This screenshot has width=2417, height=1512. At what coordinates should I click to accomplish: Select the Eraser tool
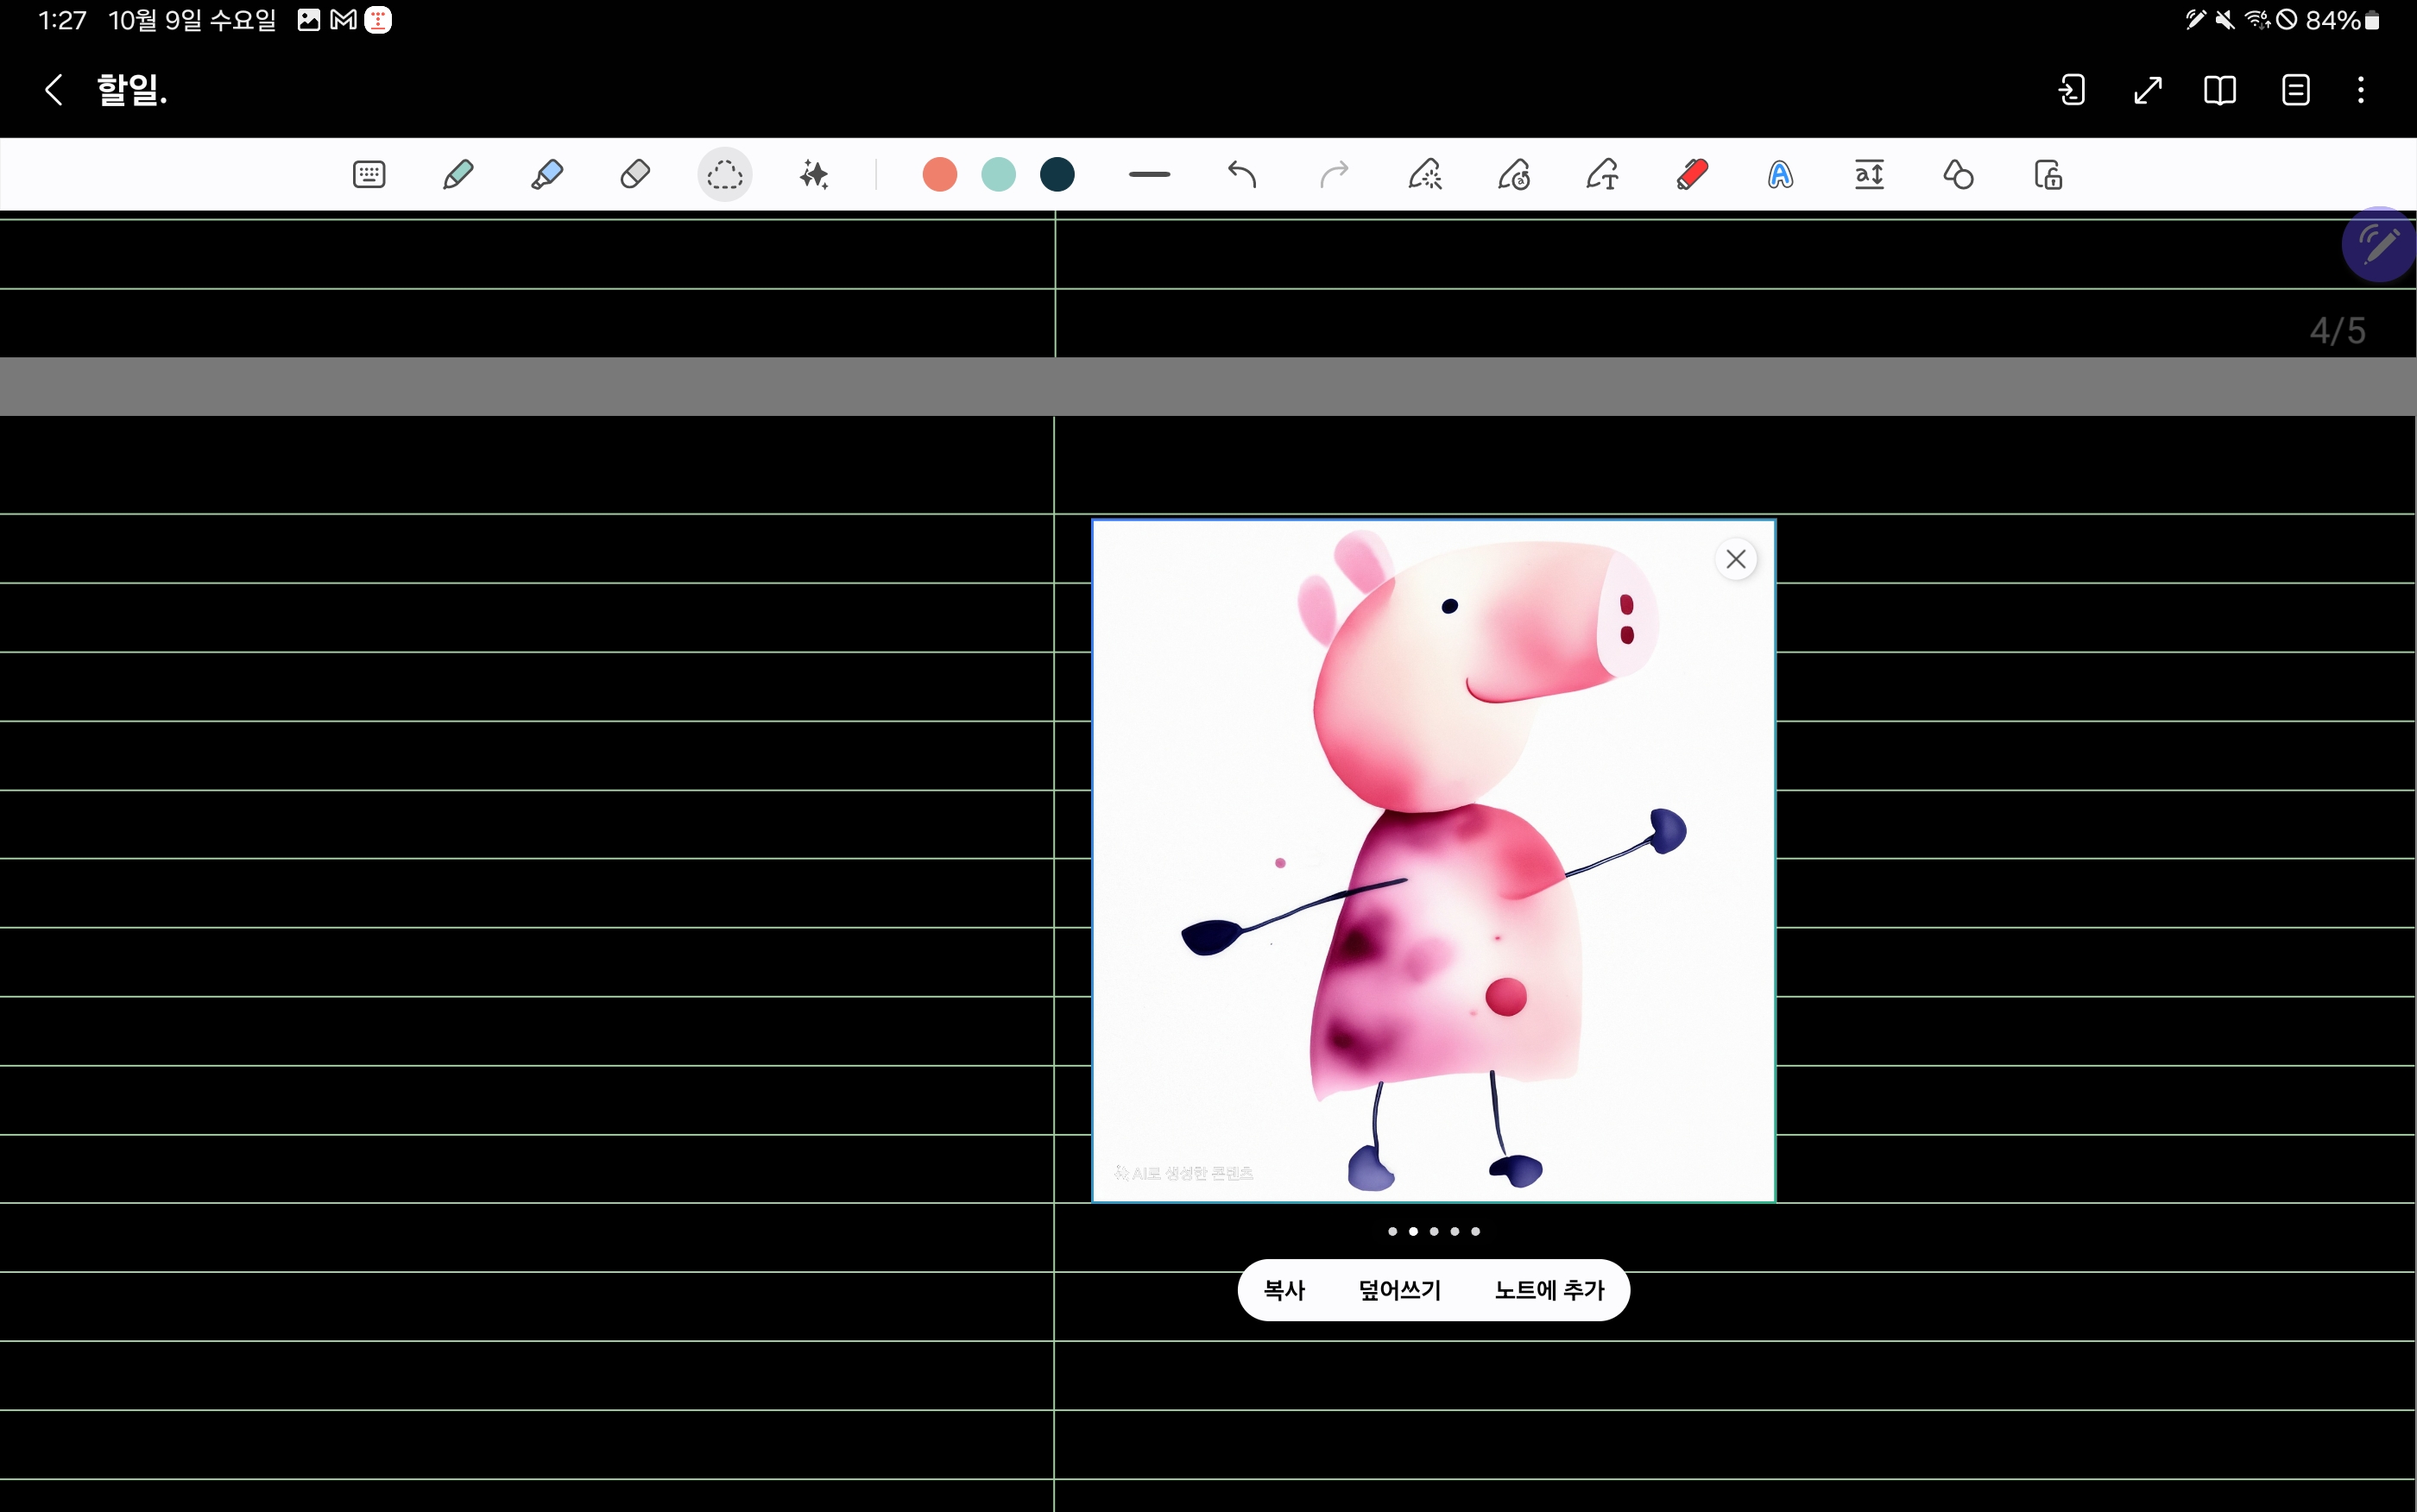pyautogui.click(x=635, y=175)
